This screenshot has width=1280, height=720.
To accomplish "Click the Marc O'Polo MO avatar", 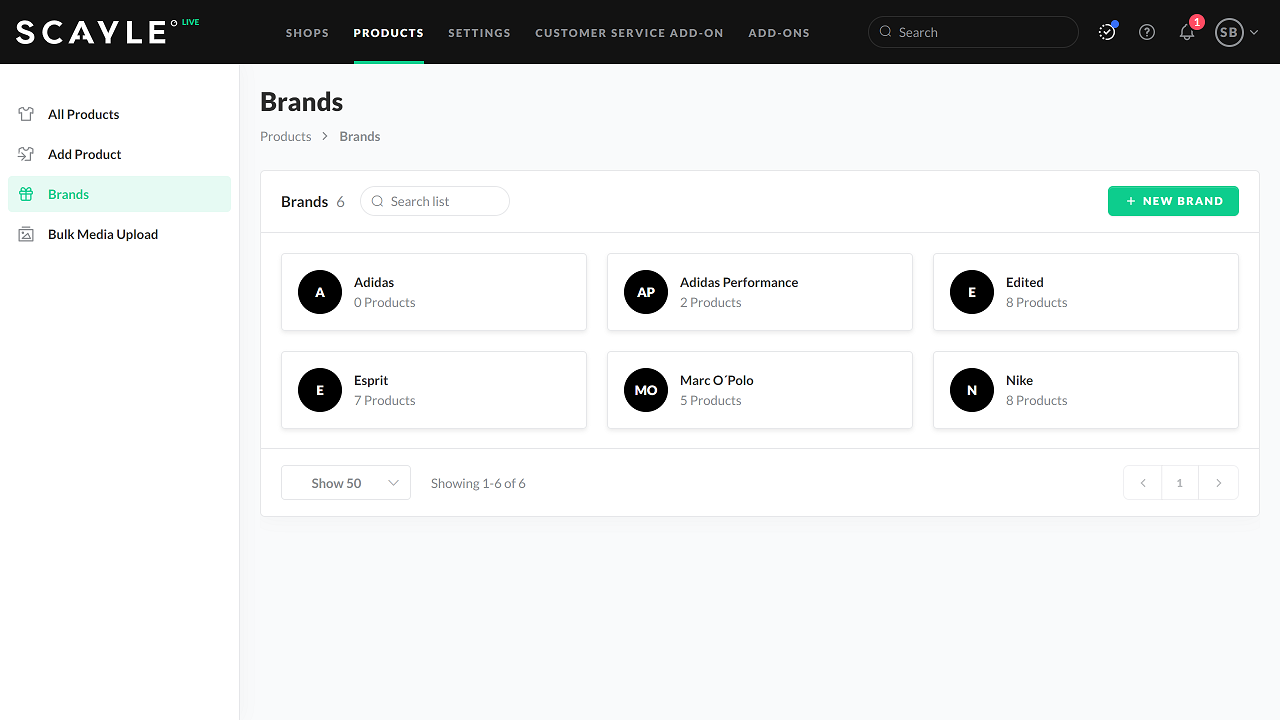I will [x=646, y=390].
